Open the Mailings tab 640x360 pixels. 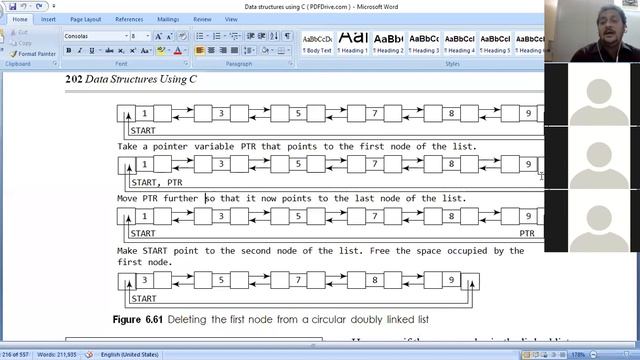(168, 19)
